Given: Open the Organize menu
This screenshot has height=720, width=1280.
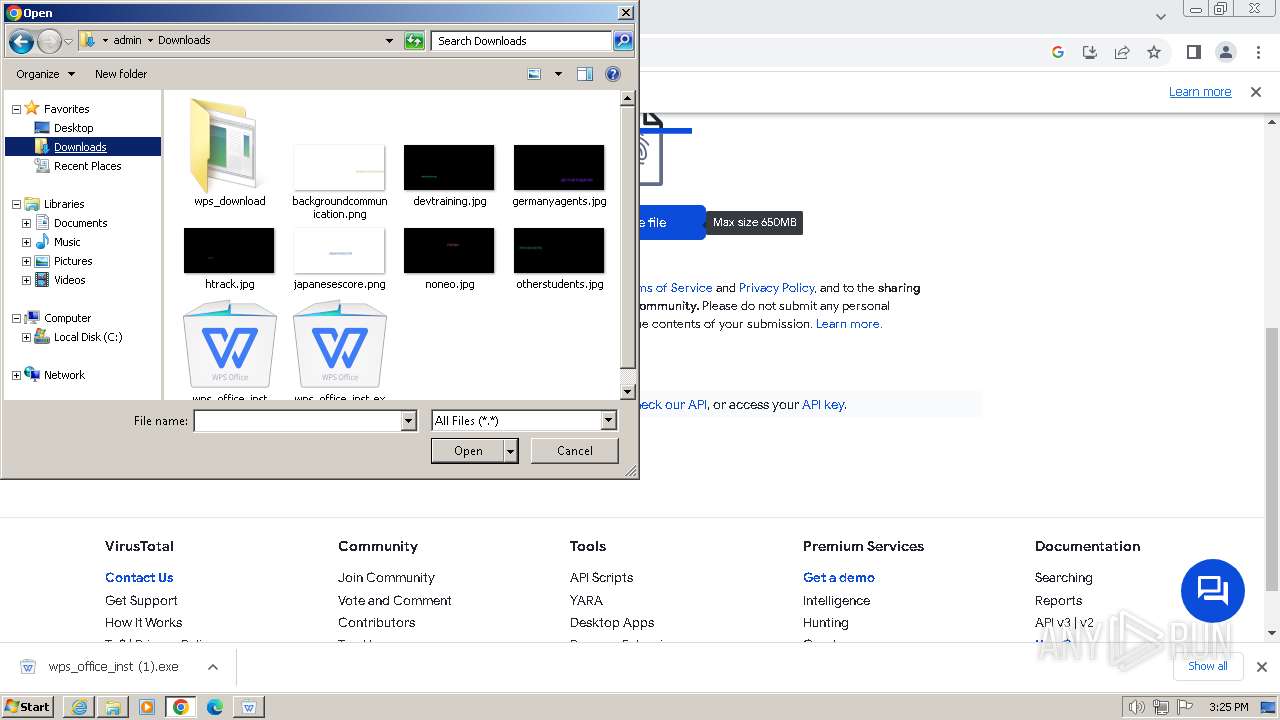Looking at the screenshot, I should tap(45, 74).
